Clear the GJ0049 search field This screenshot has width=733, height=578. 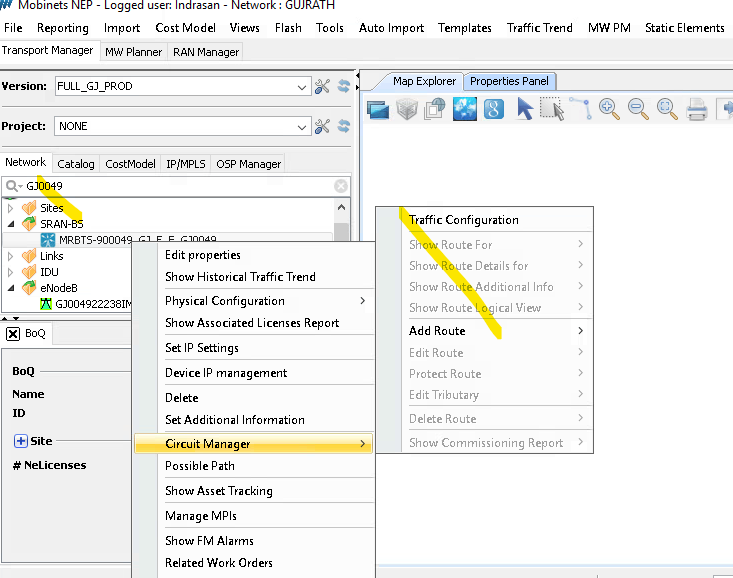(341, 186)
